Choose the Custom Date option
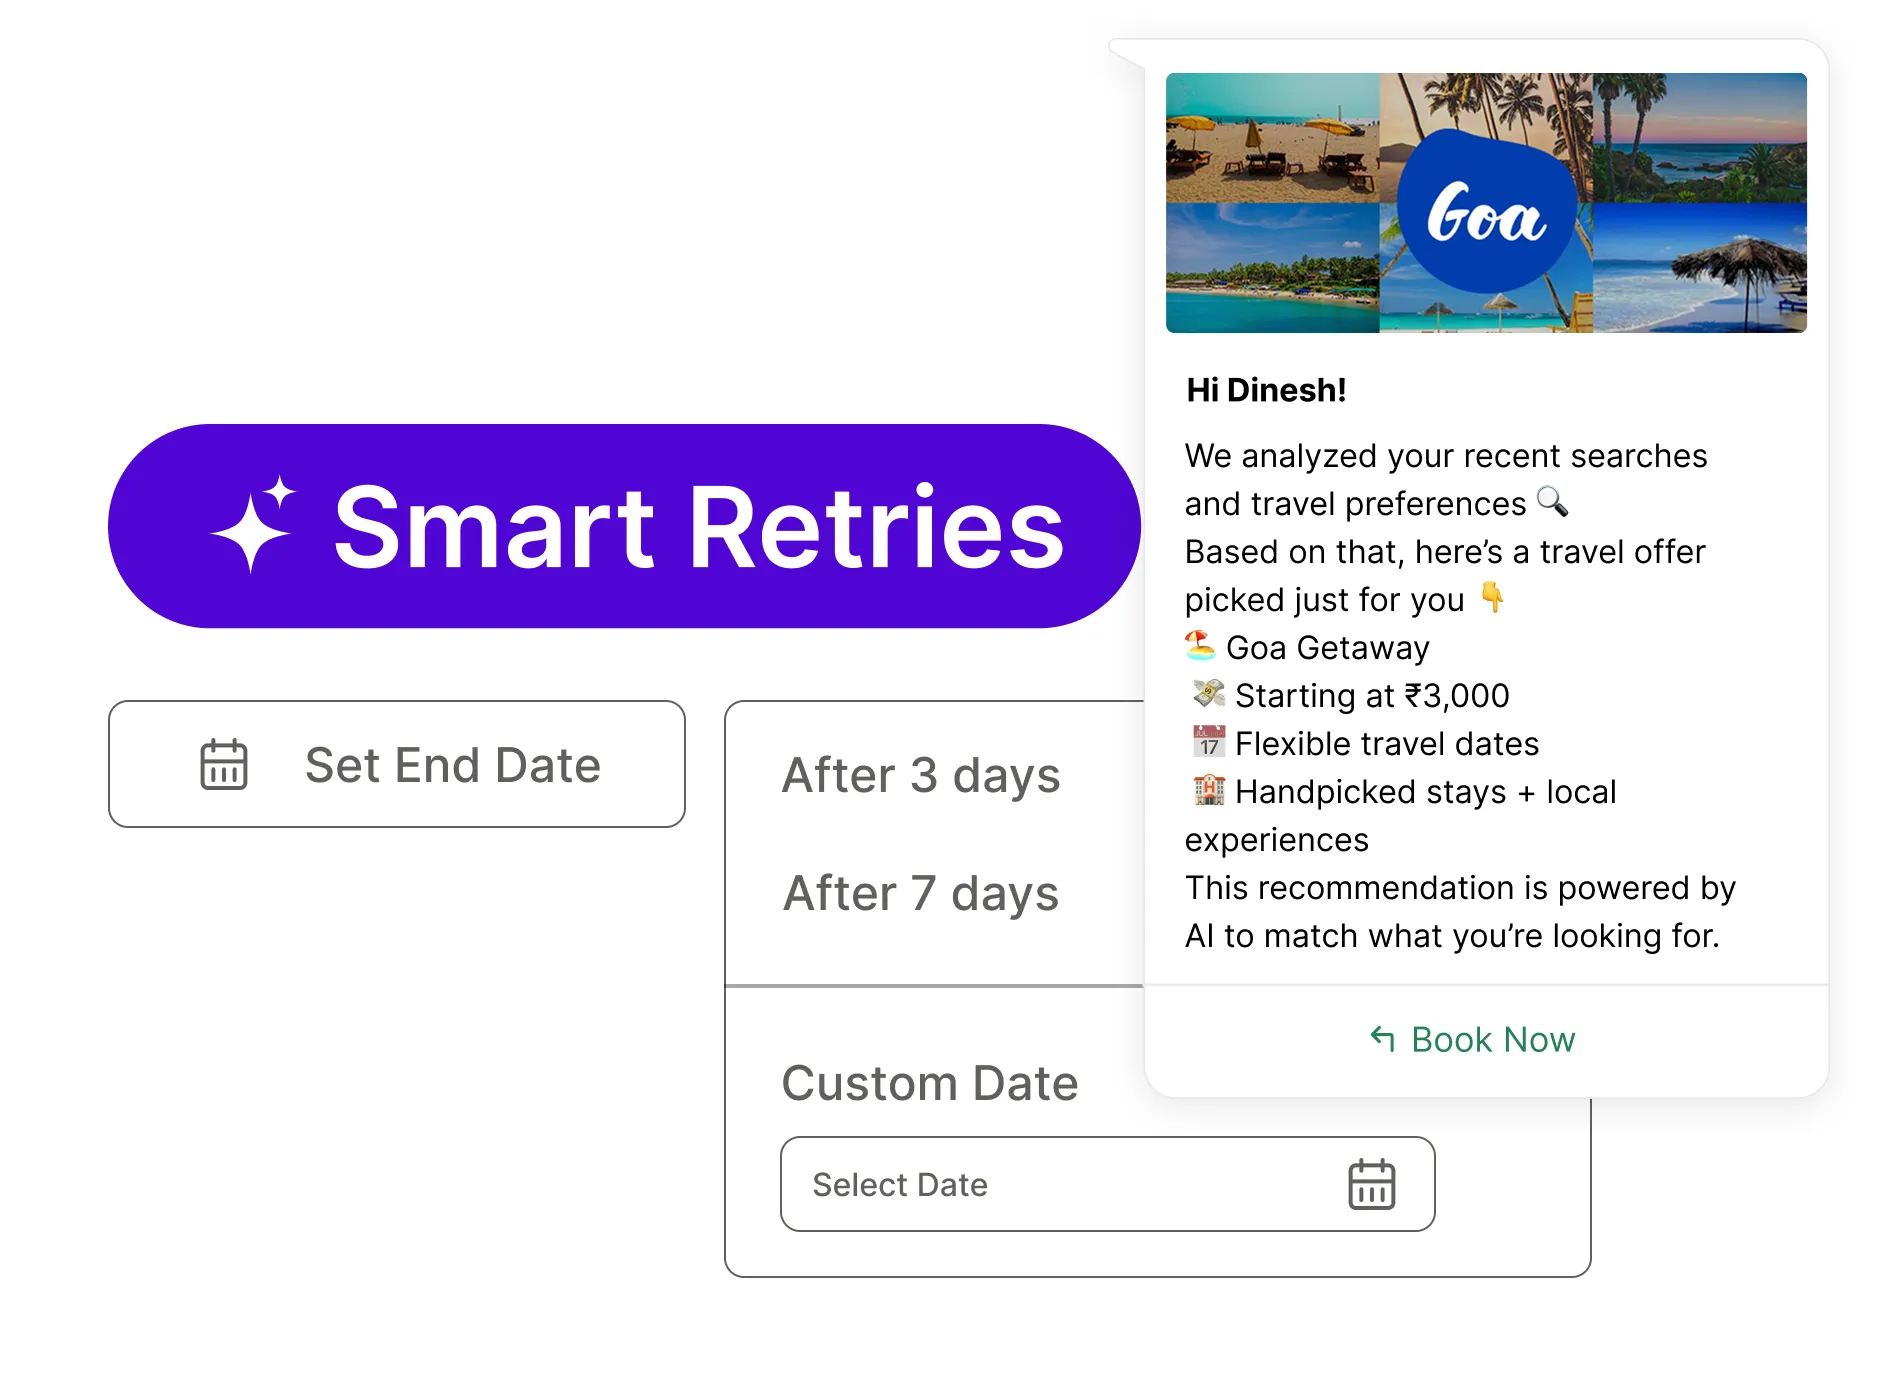This screenshot has height=1400, width=1884. point(930,1081)
